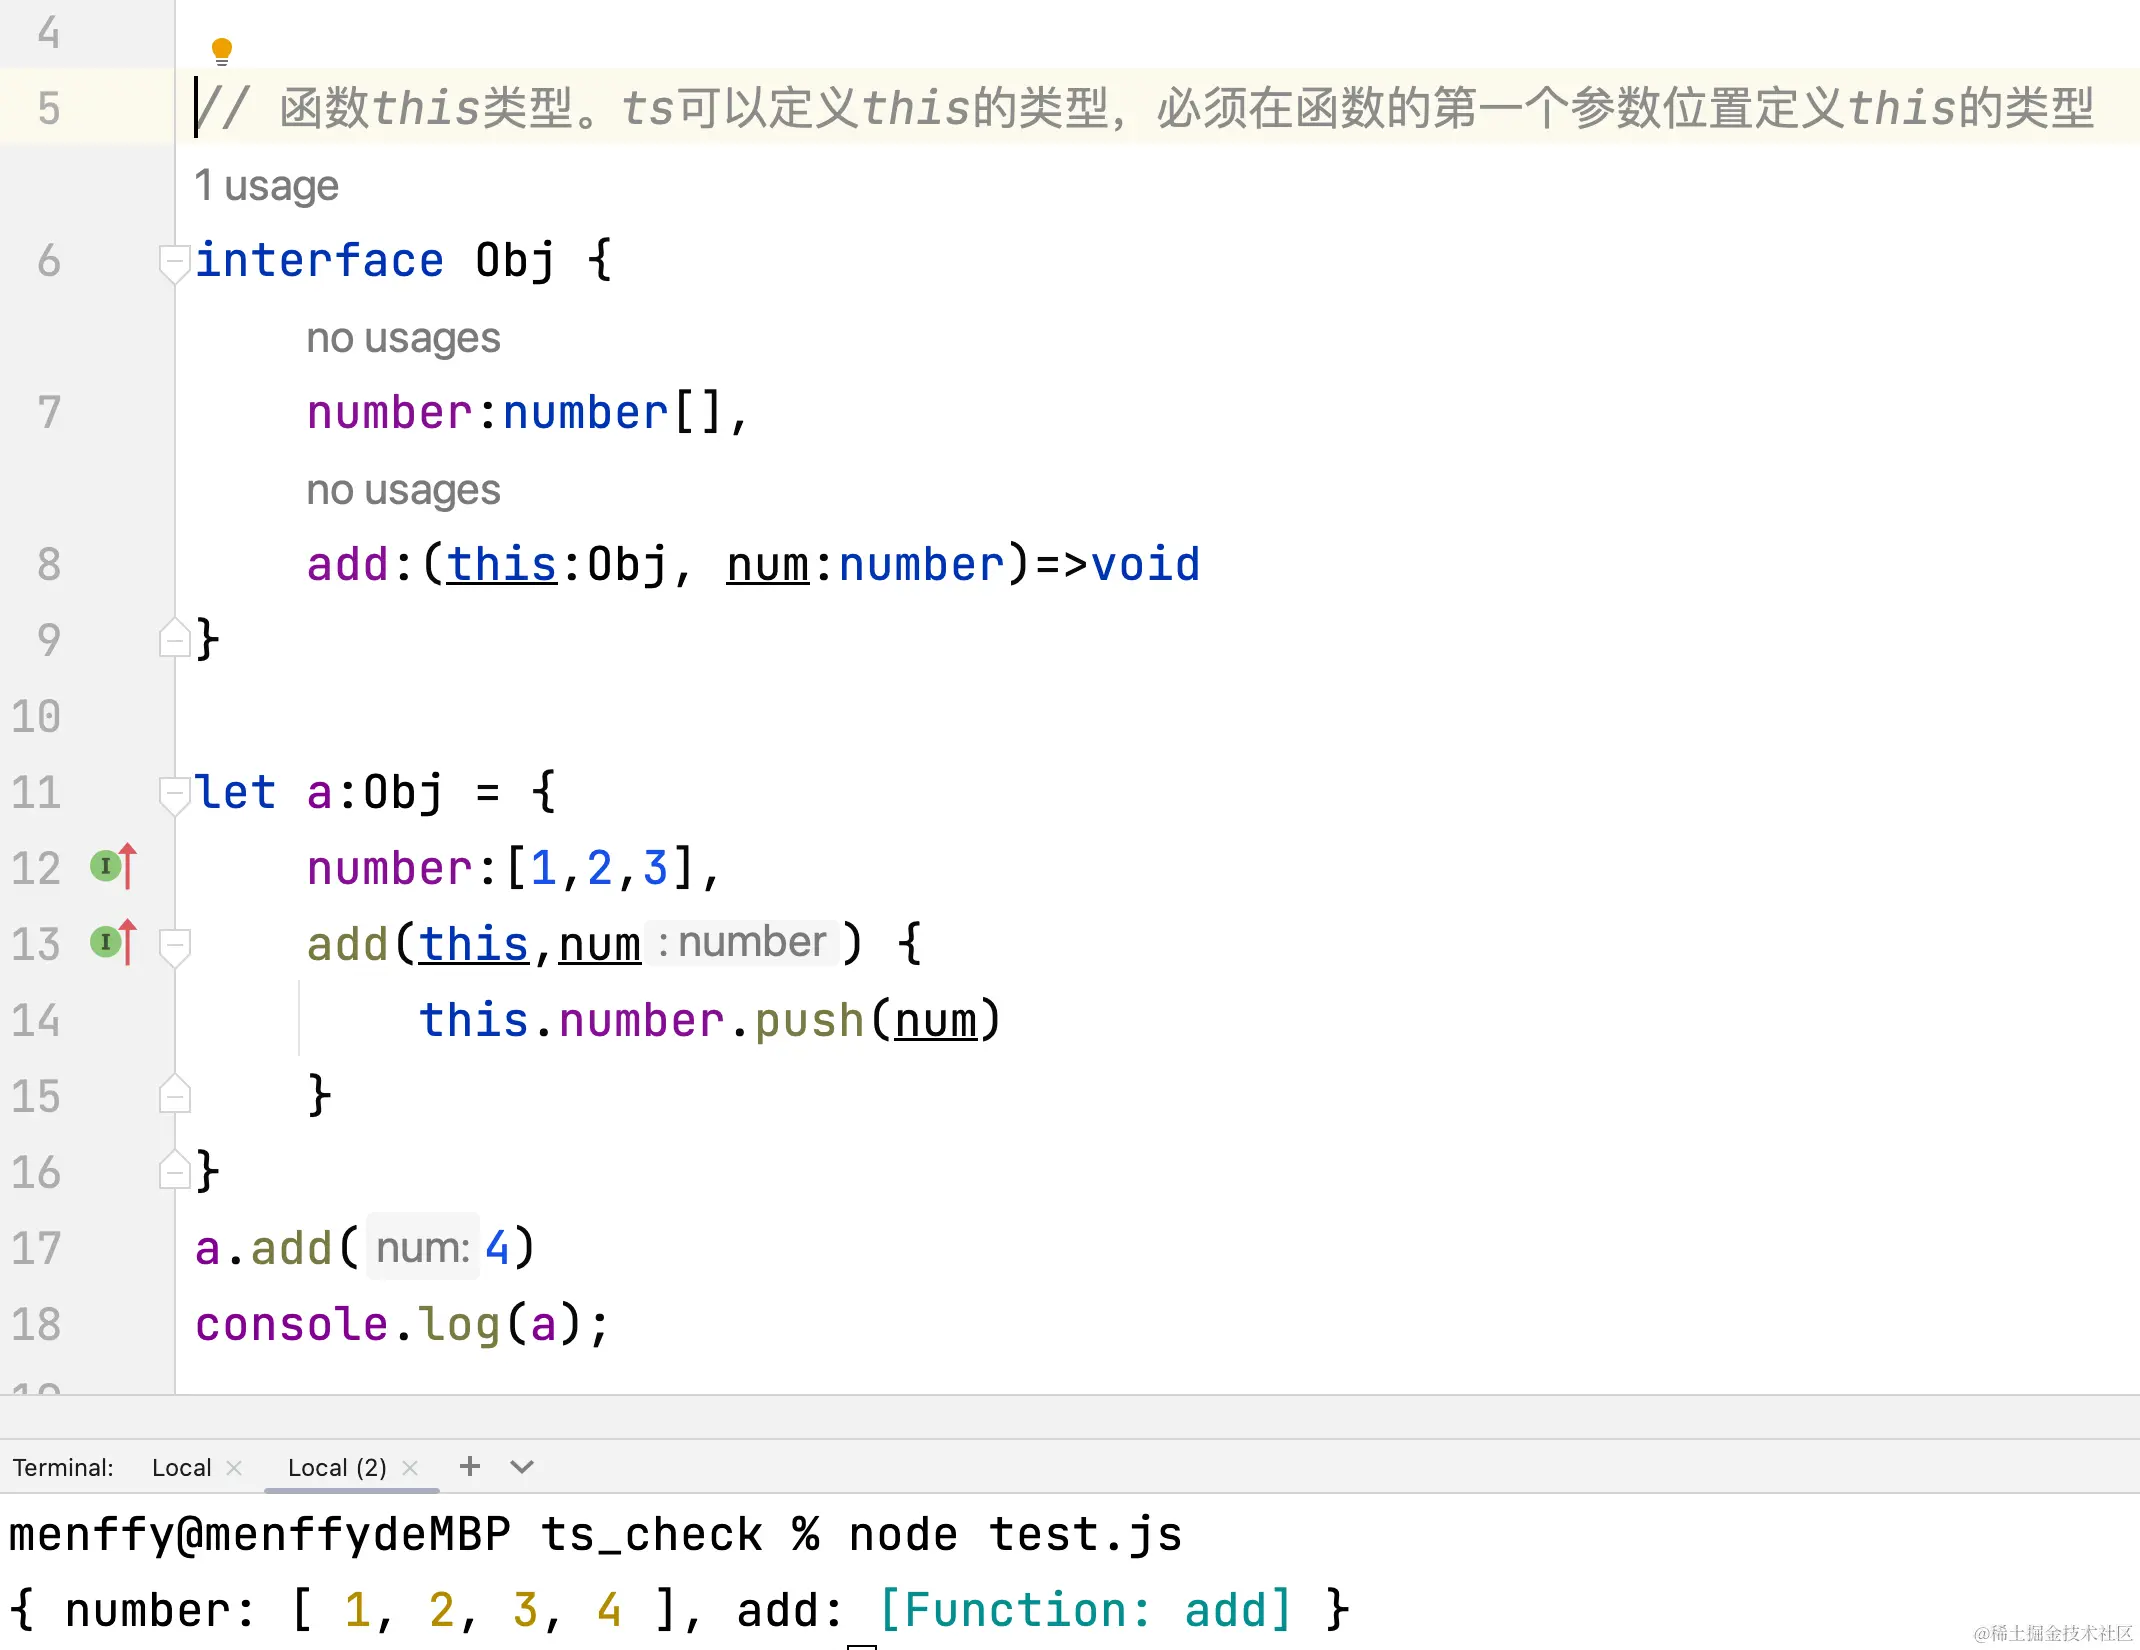Add a new terminal tab with plus
The width and height of the screenshot is (2140, 1650).
(x=470, y=1466)
